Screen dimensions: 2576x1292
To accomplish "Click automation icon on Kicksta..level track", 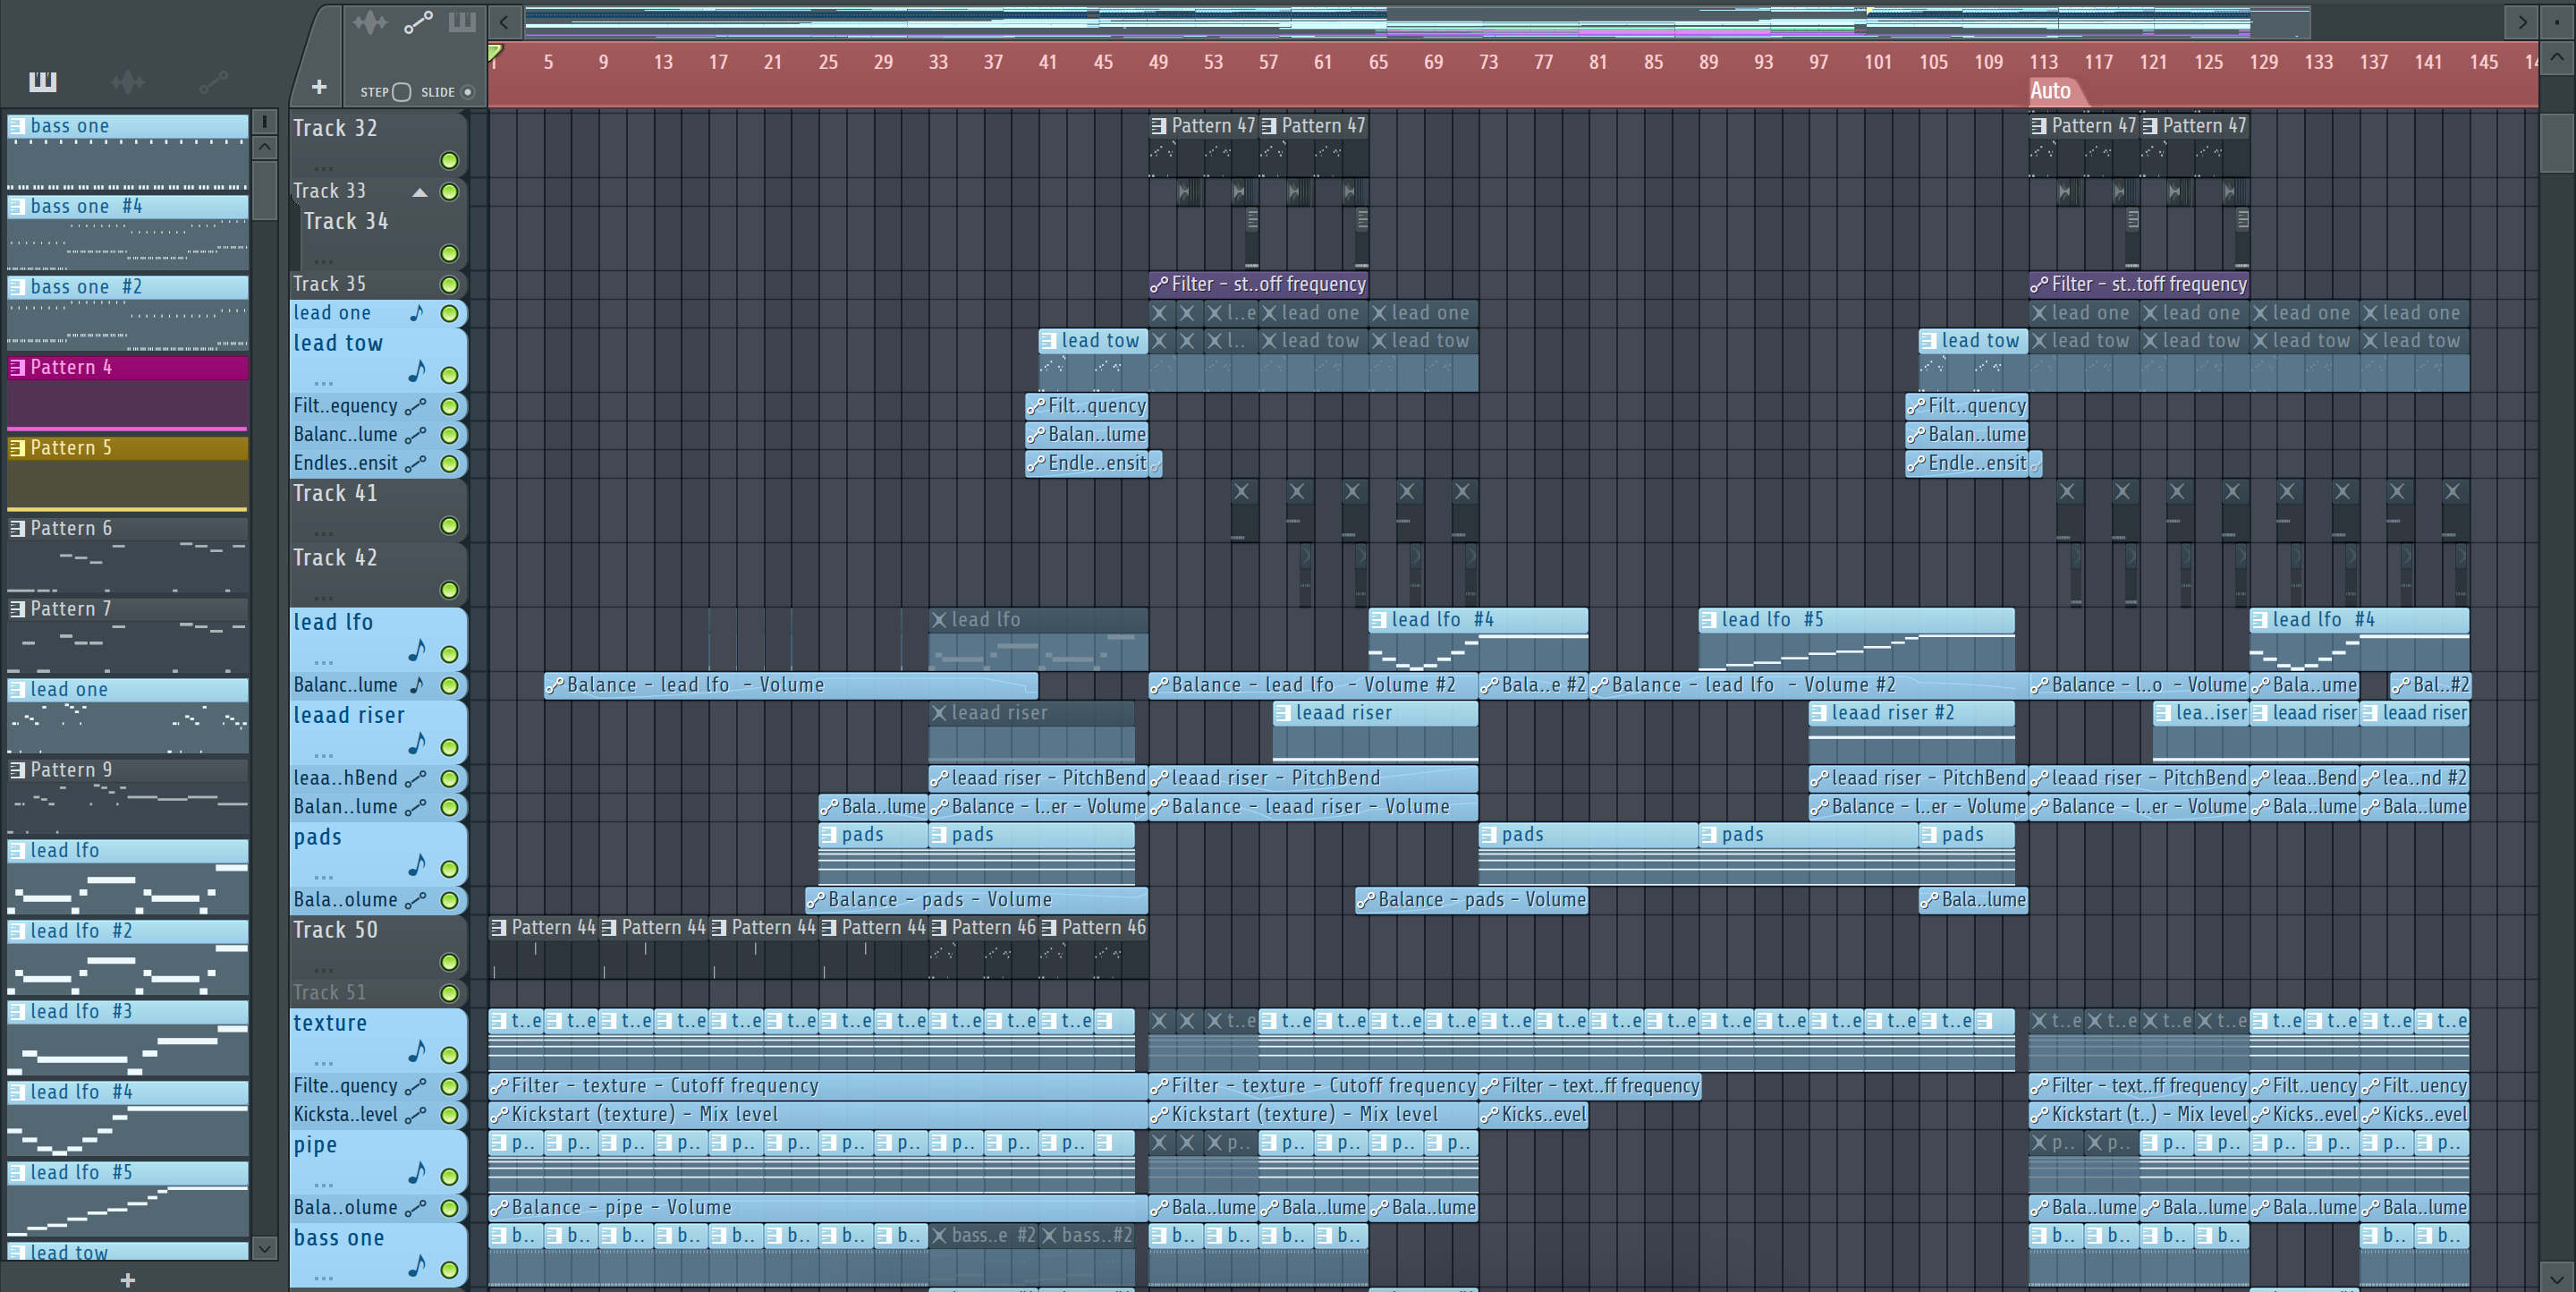I will click(x=416, y=1114).
